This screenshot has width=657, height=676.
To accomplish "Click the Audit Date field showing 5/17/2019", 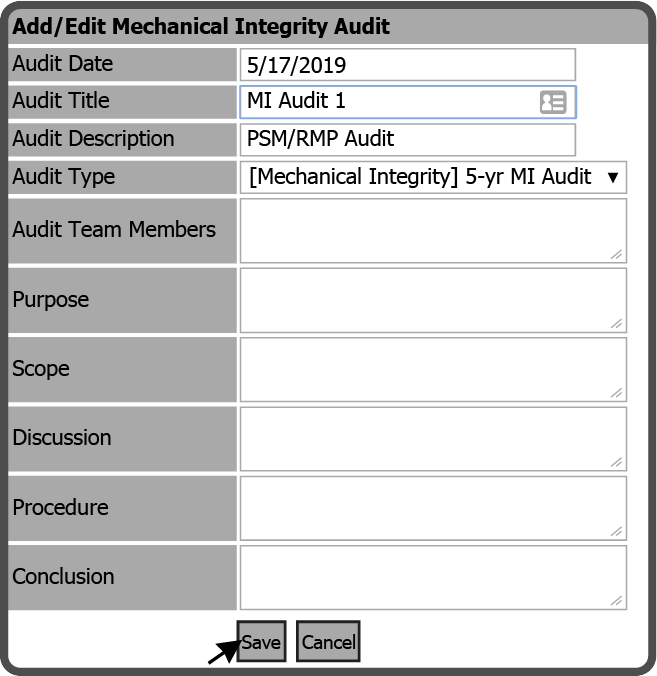I will 408,65.
